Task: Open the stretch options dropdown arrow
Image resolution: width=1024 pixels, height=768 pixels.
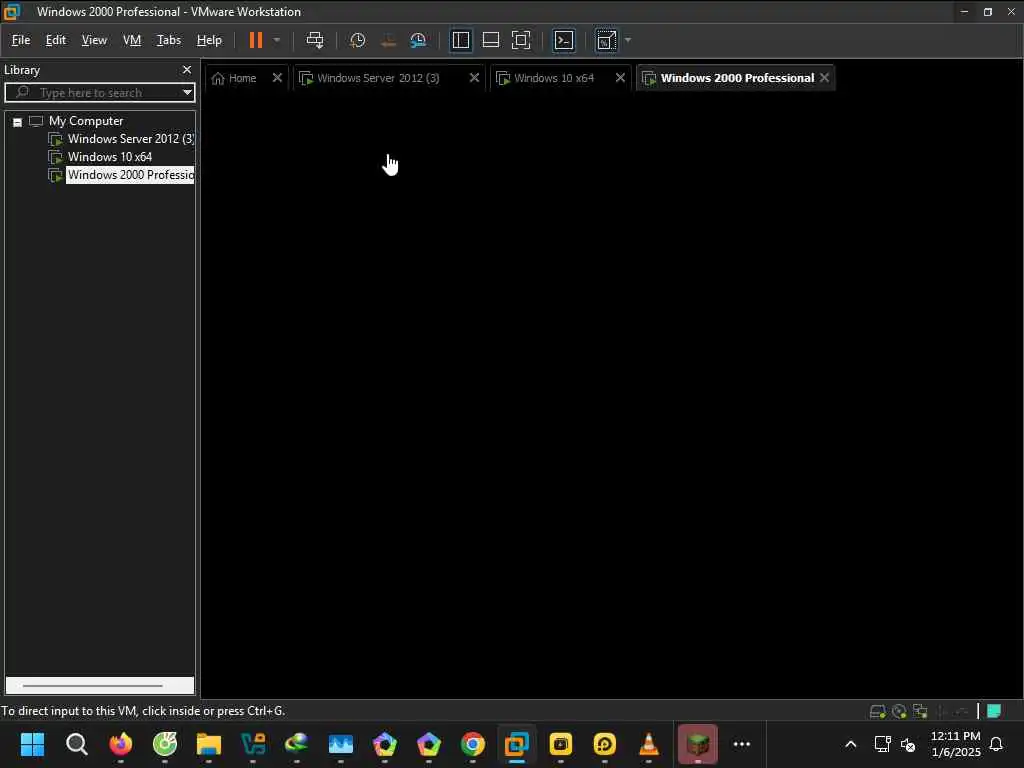Action: (x=628, y=40)
